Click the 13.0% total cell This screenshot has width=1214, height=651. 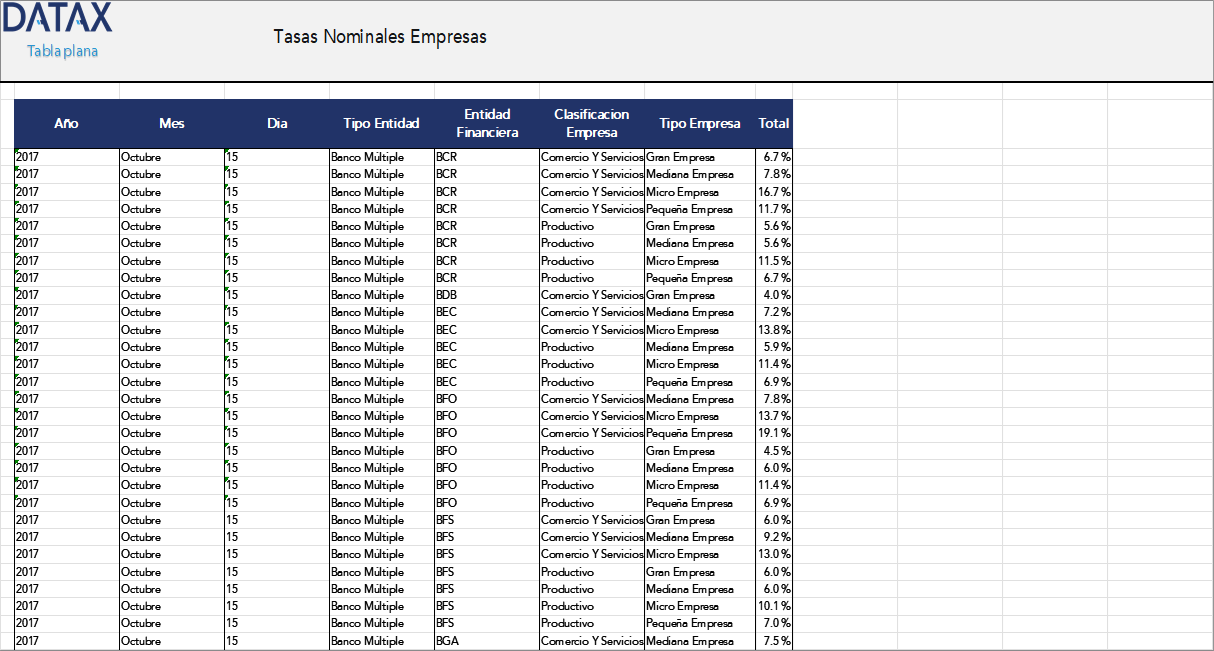tap(774, 554)
